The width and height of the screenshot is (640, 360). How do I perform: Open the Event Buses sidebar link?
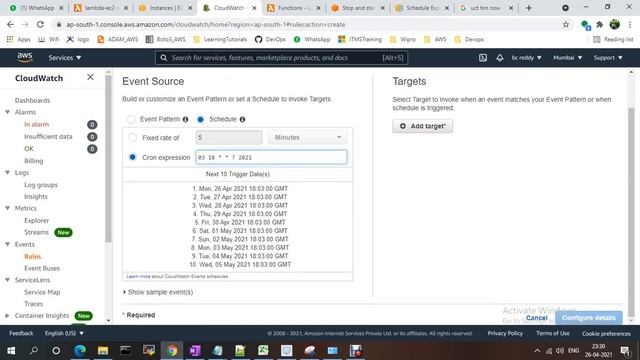click(42, 268)
